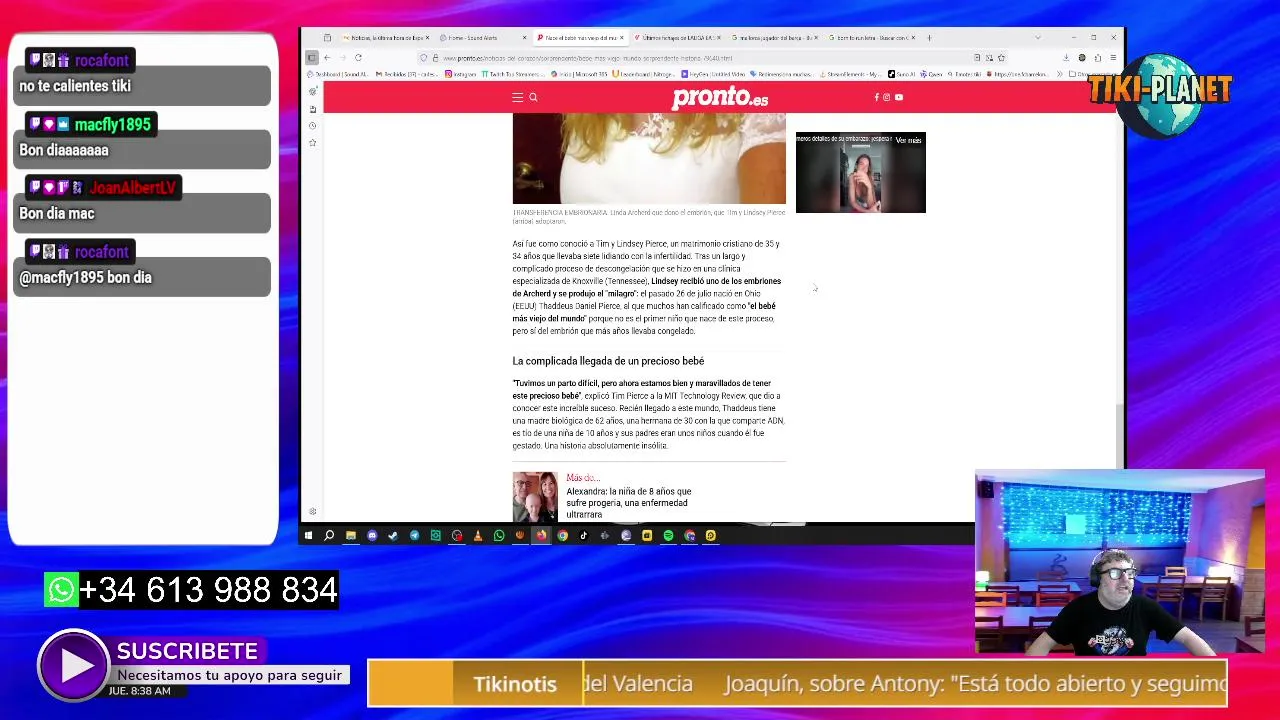Click chat username JoanAlbertLV
1280x720 pixels.
coord(132,188)
